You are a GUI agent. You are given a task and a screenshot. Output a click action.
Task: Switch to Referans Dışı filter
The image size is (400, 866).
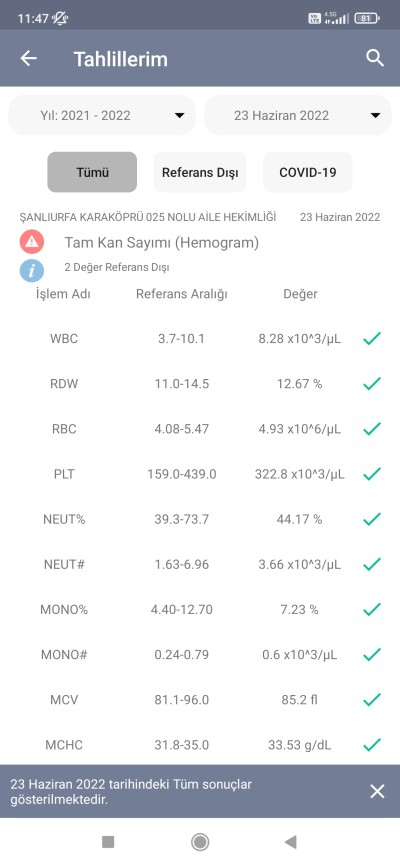click(x=200, y=172)
